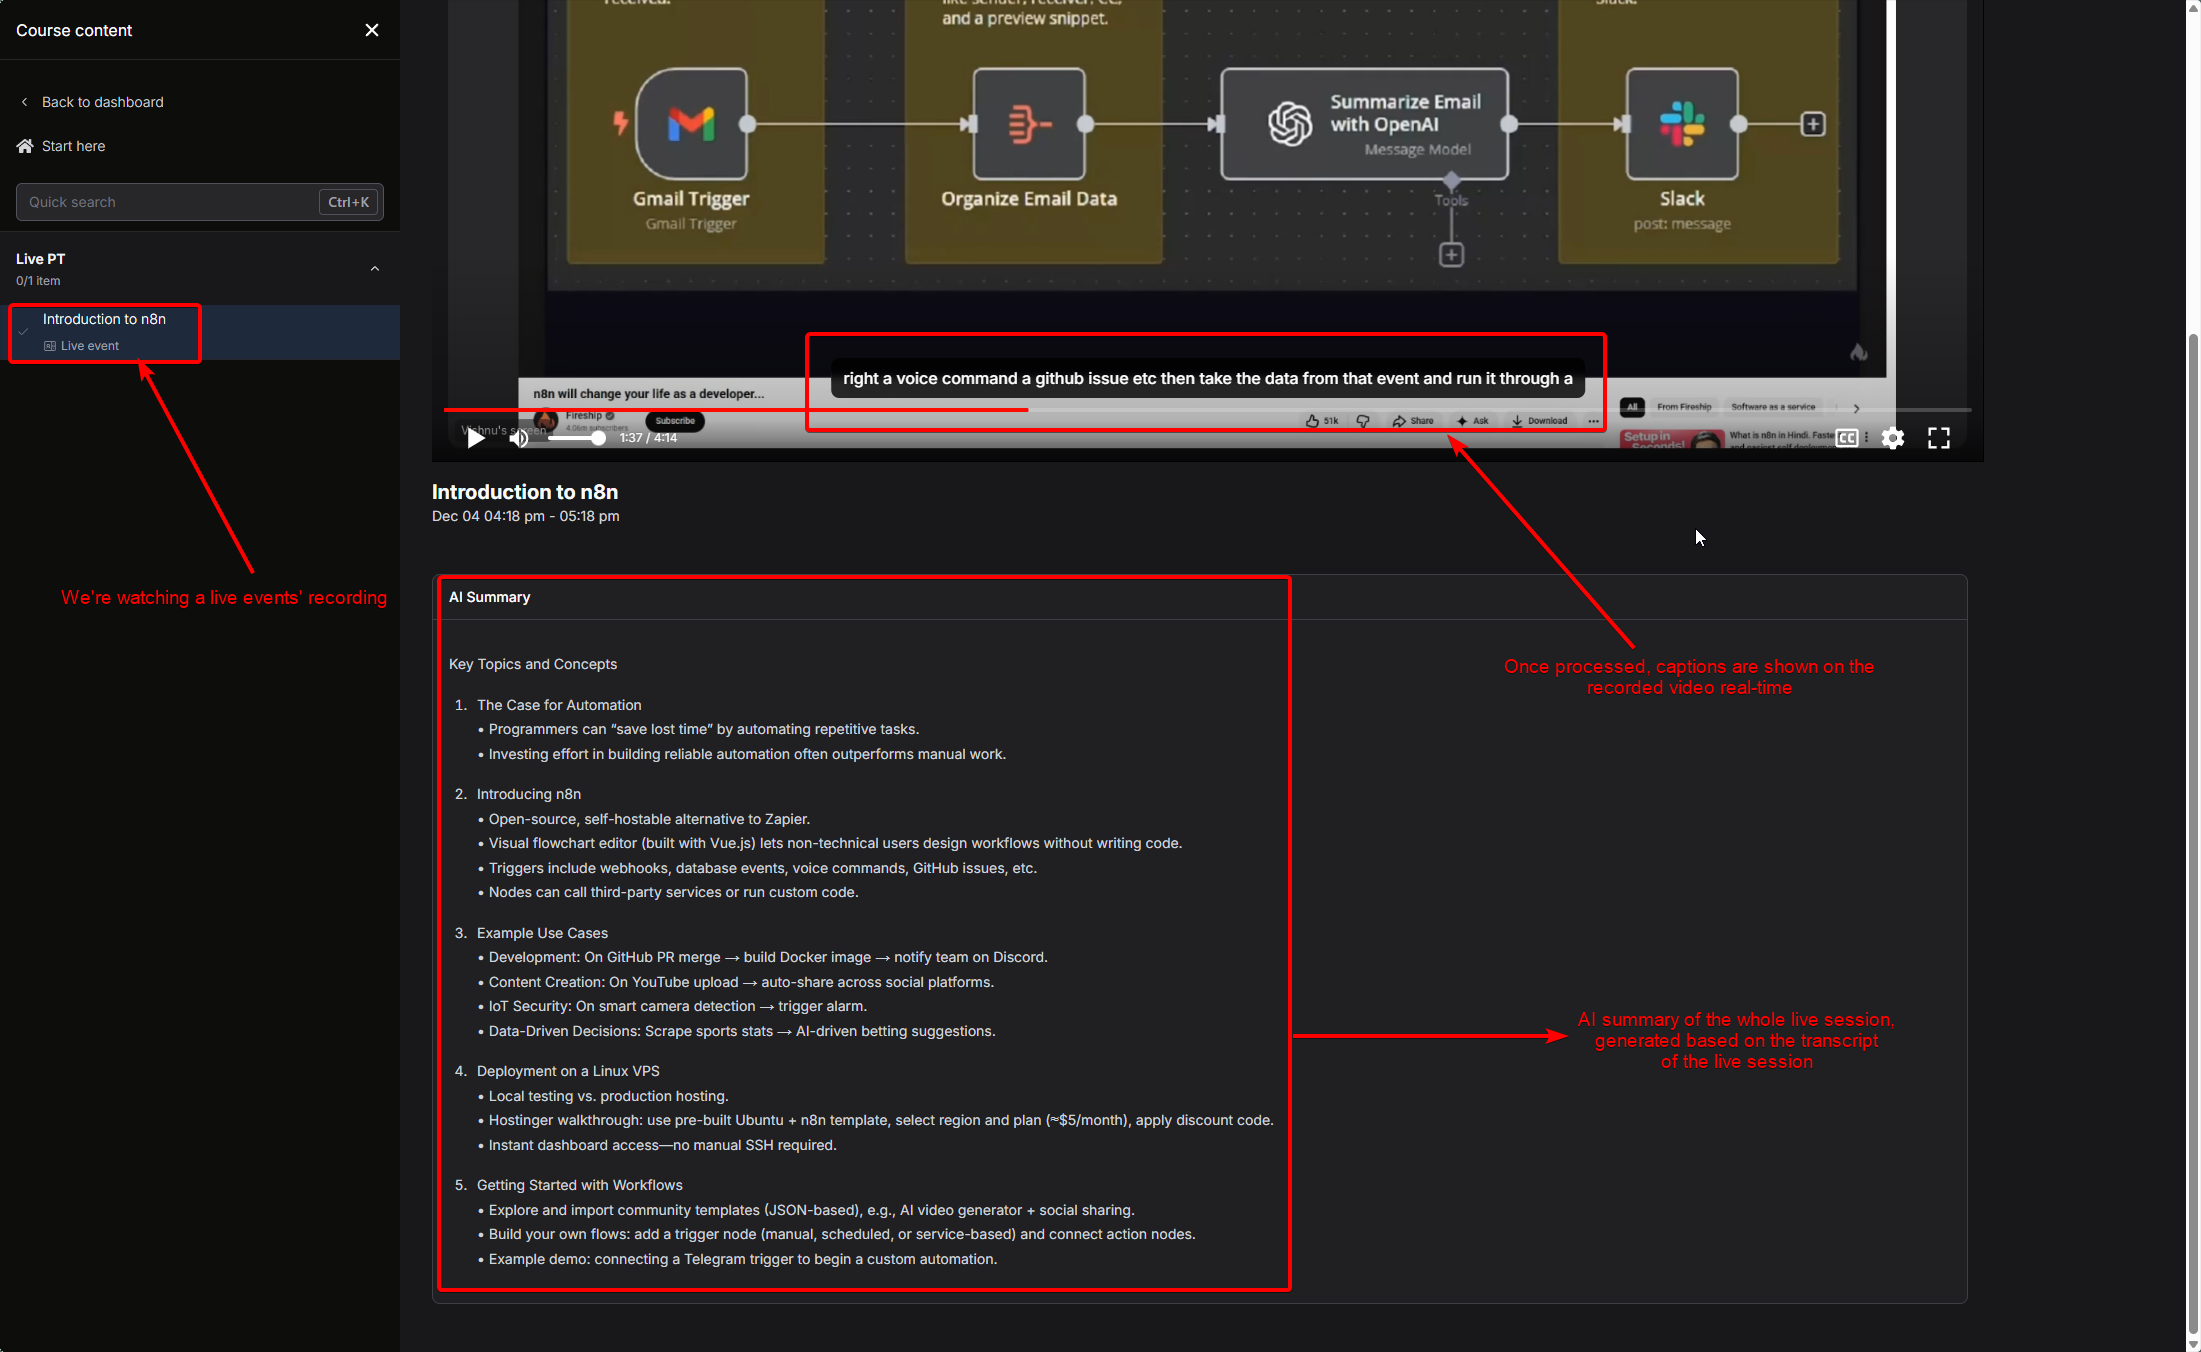Click the Start here home icon
Screen dimensions: 2201x1352
25,146
